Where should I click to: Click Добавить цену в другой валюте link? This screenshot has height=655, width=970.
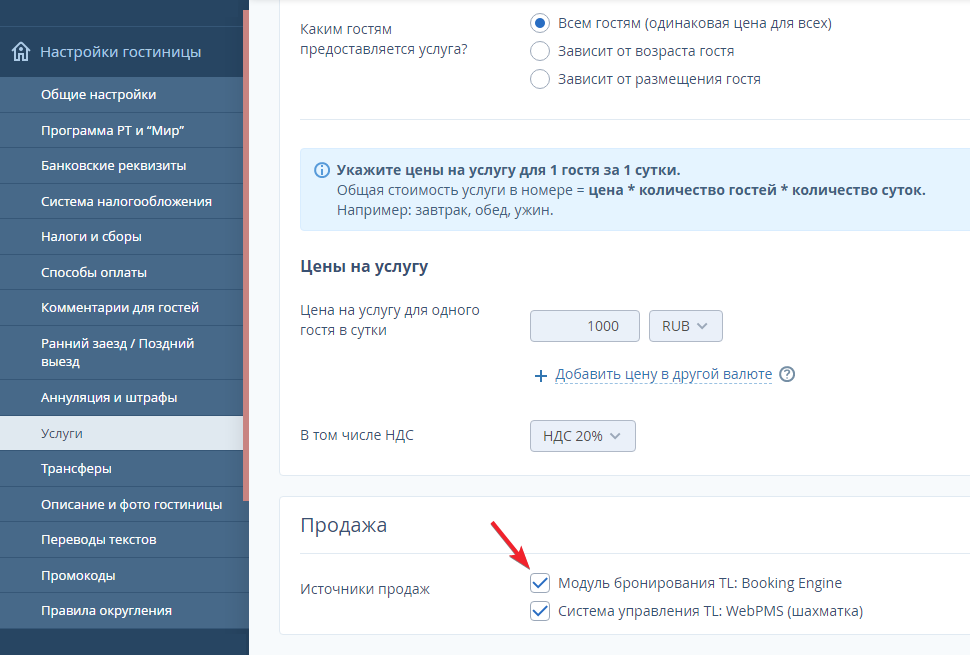[x=663, y=374]
